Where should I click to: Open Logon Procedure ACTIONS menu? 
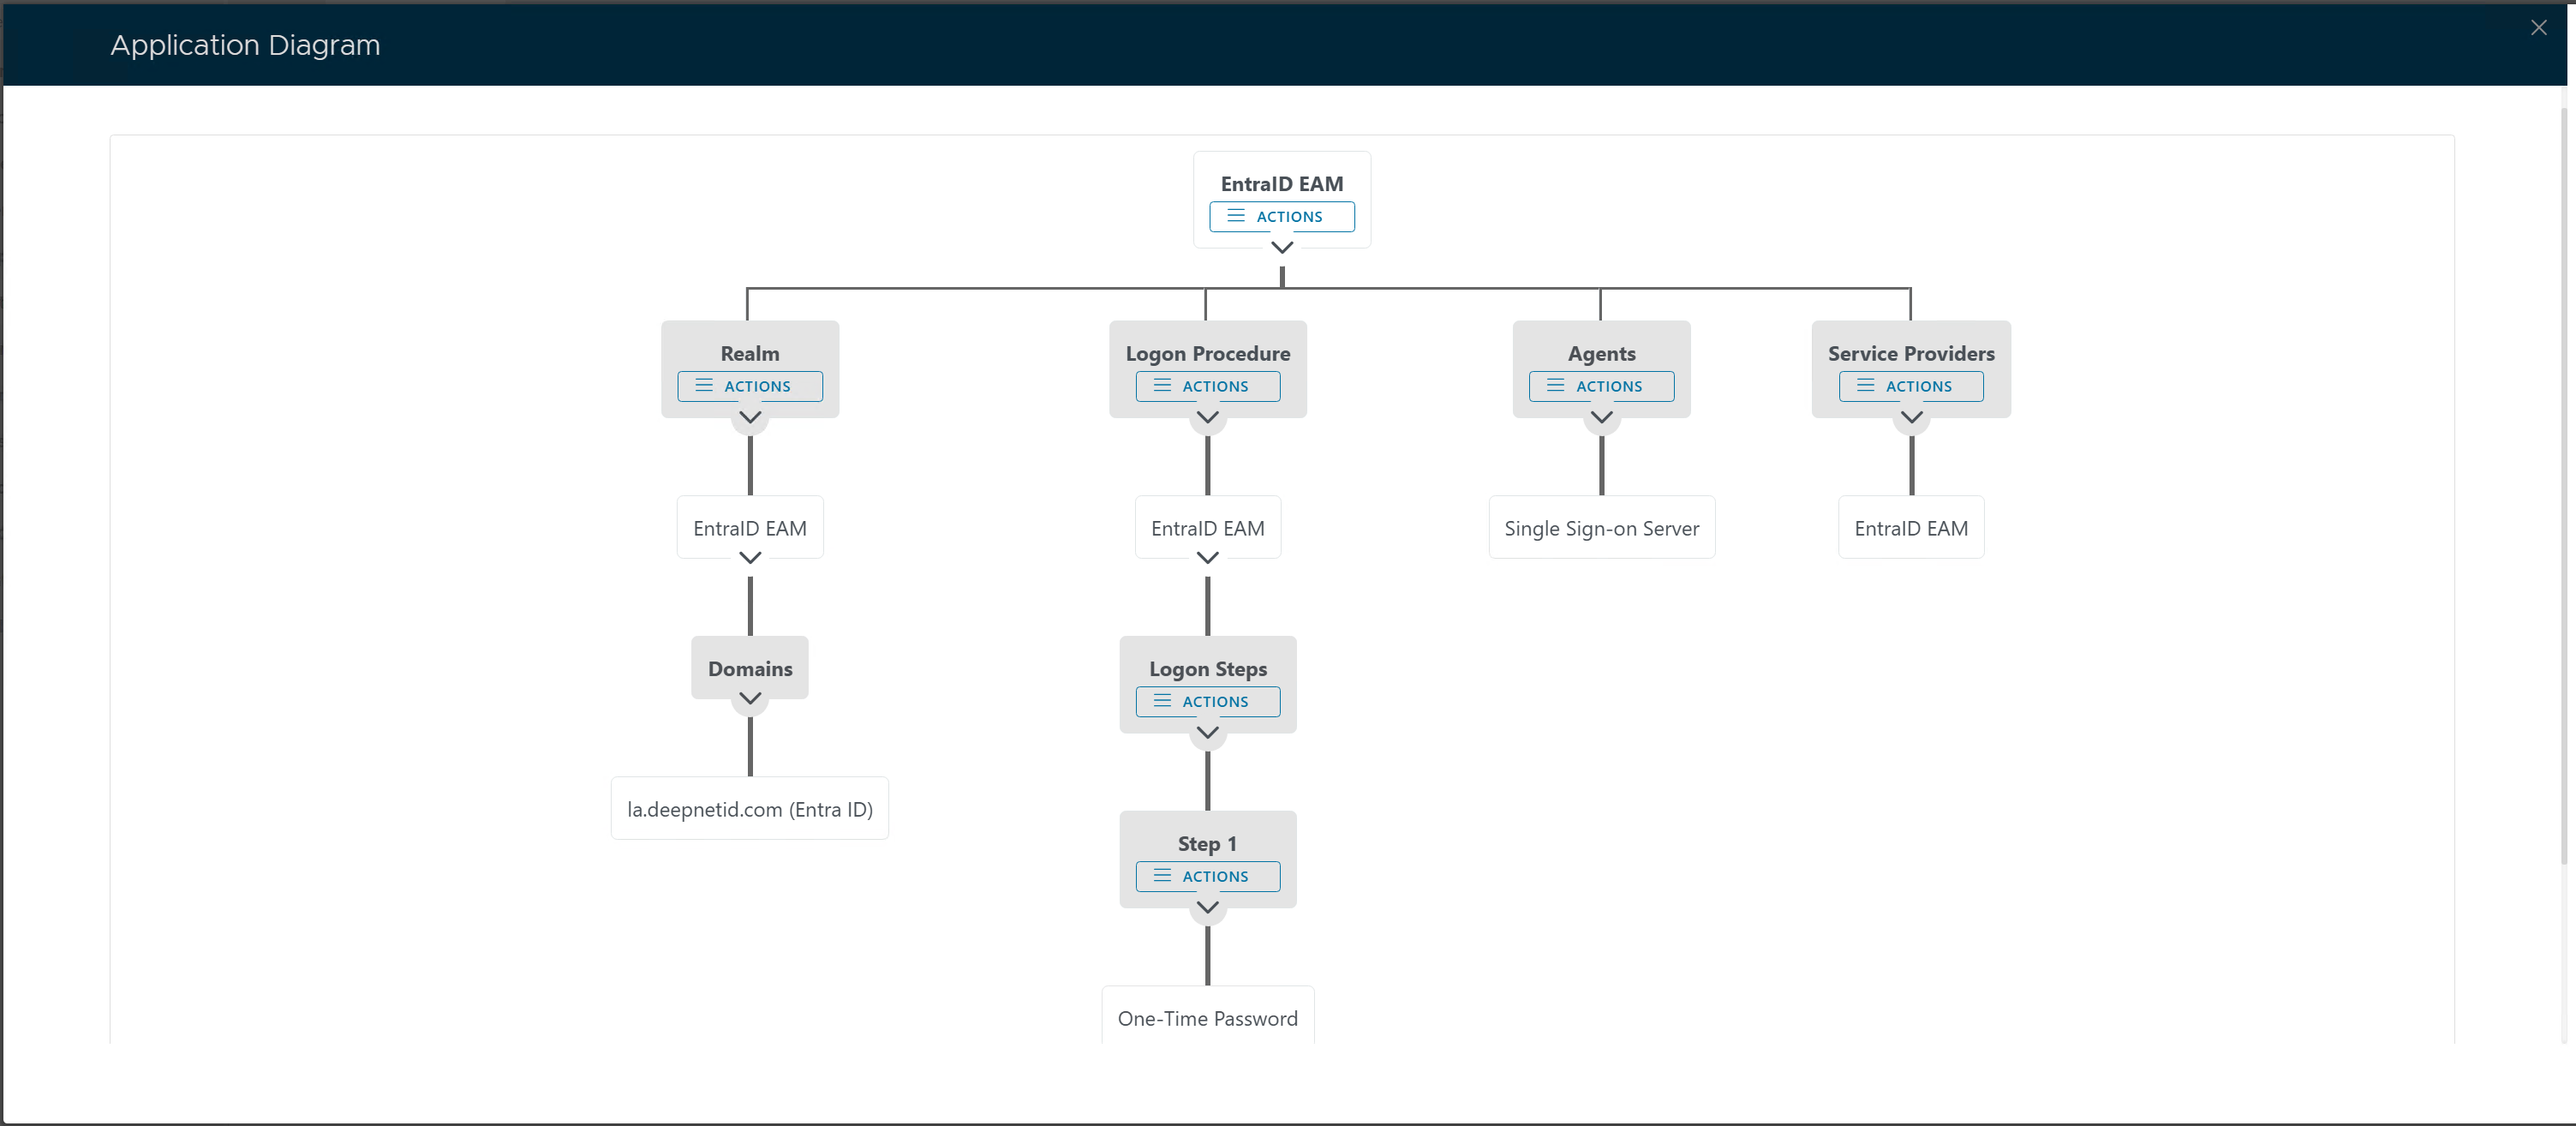click(x=1207, y=386)
